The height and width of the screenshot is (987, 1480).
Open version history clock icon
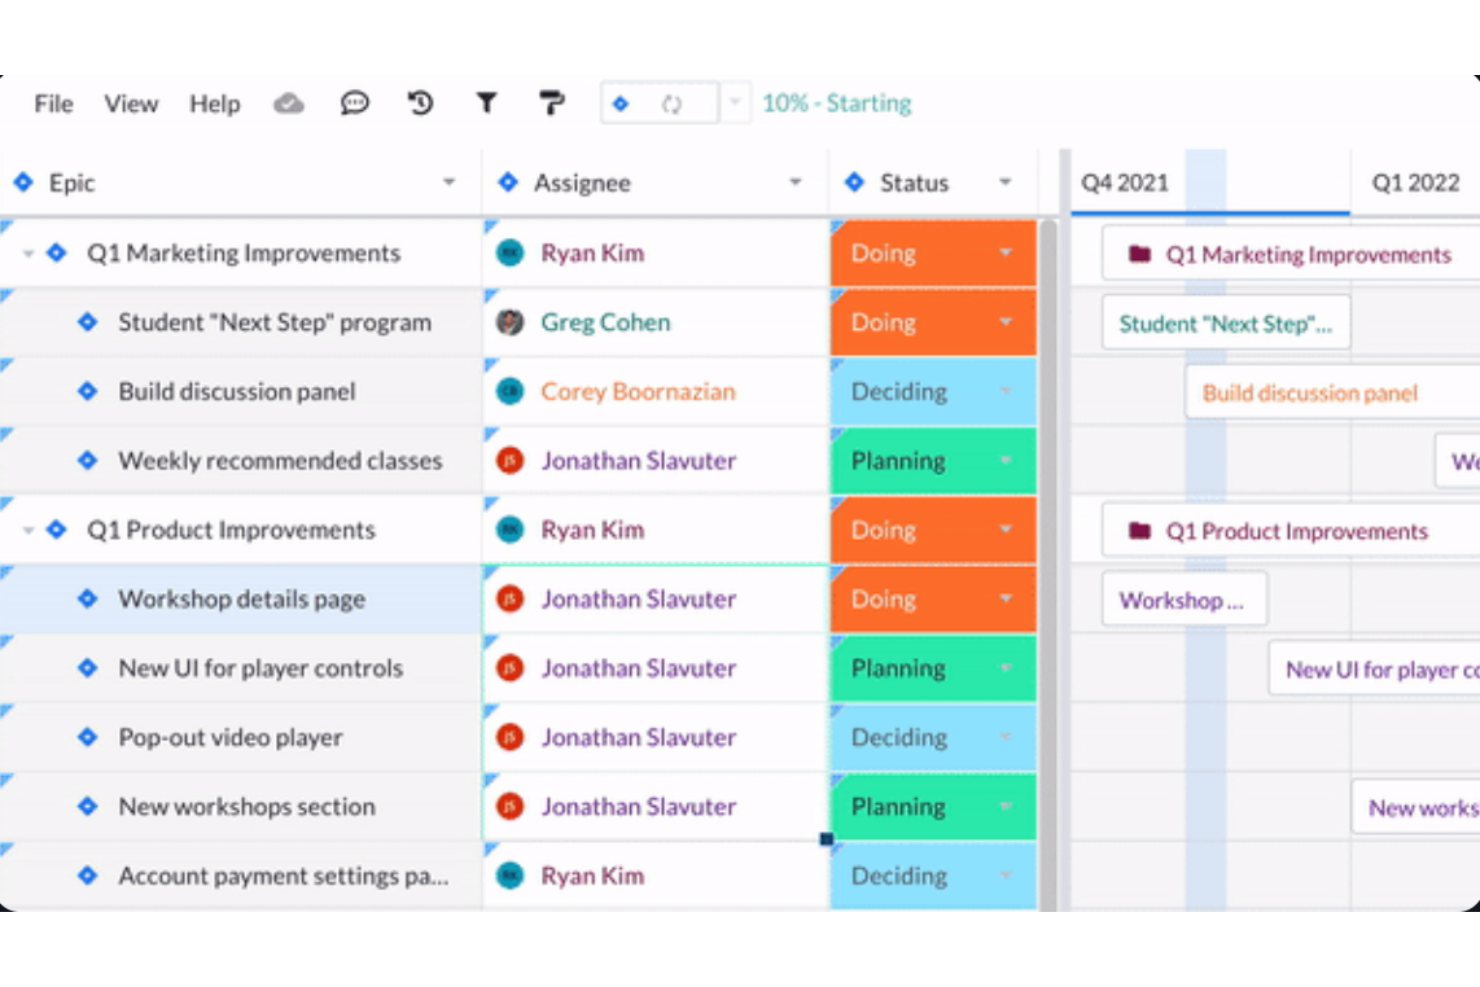421,103
